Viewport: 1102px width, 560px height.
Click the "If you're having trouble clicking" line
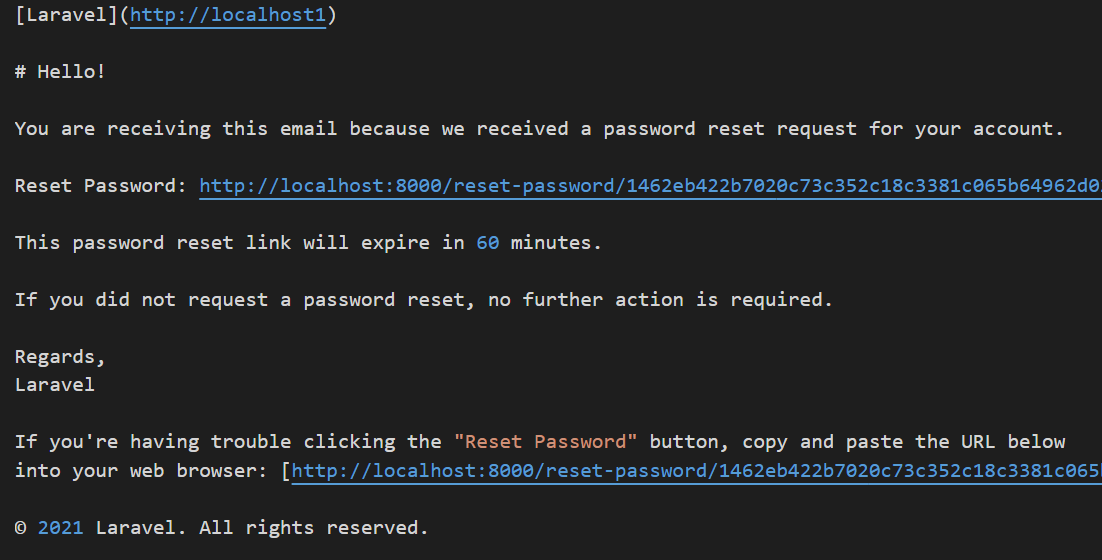pos(540,442)
